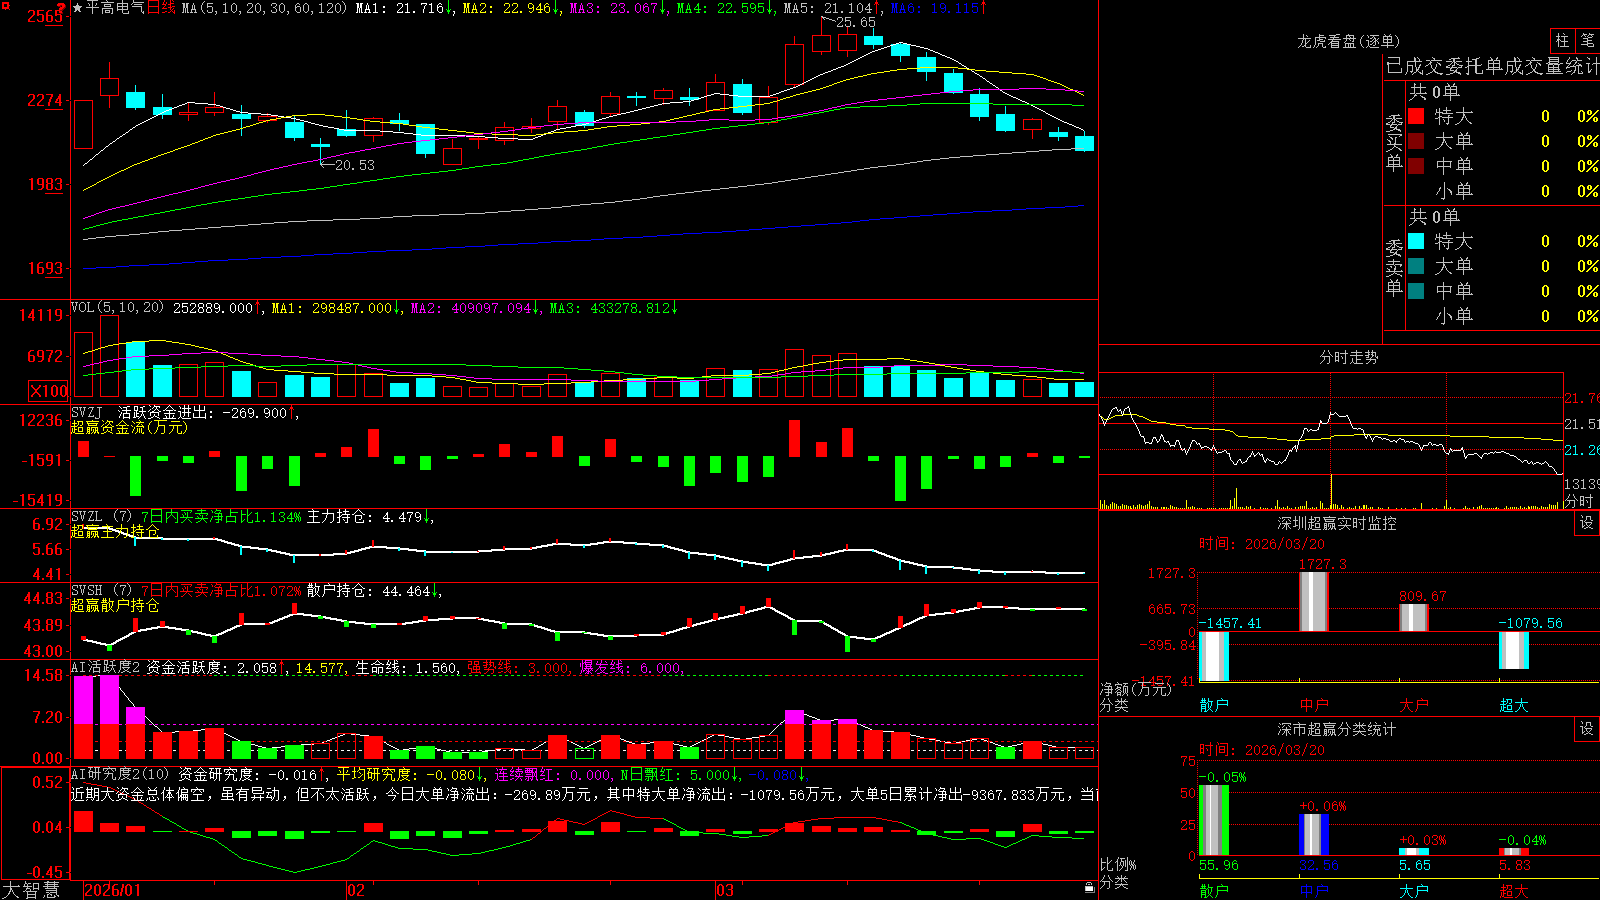Click the yellow MA2: 22.946 value
The image size is (1600, 900).
tap(511, 8)
